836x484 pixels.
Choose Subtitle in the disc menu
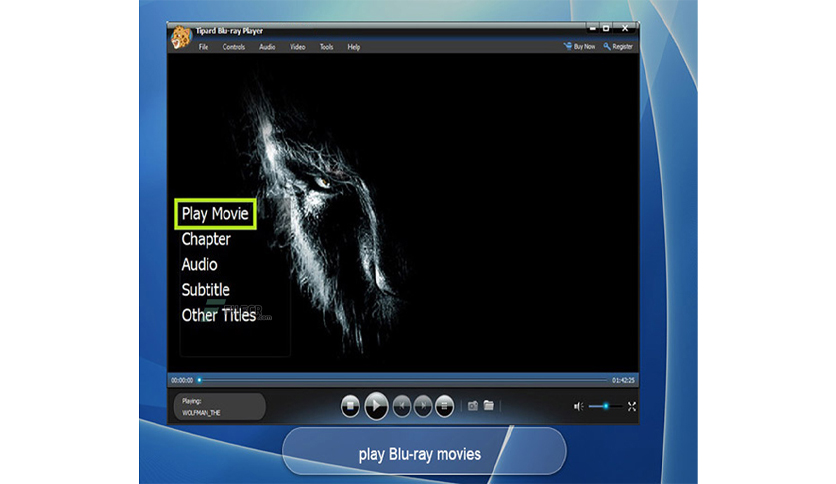[205, 289]
